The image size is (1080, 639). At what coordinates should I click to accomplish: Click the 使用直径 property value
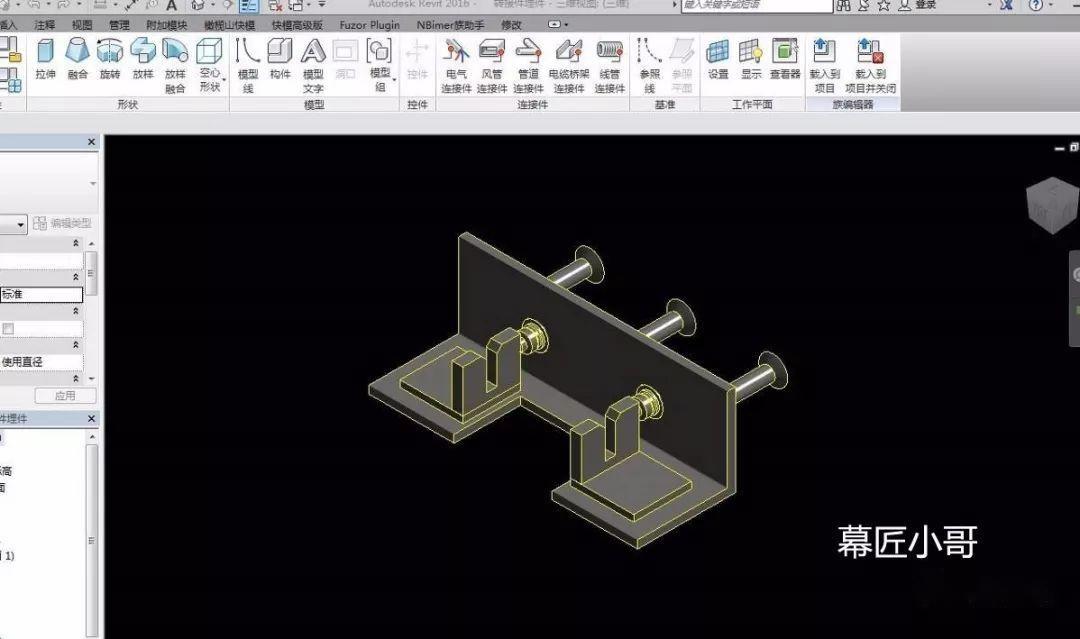point(41,362)
